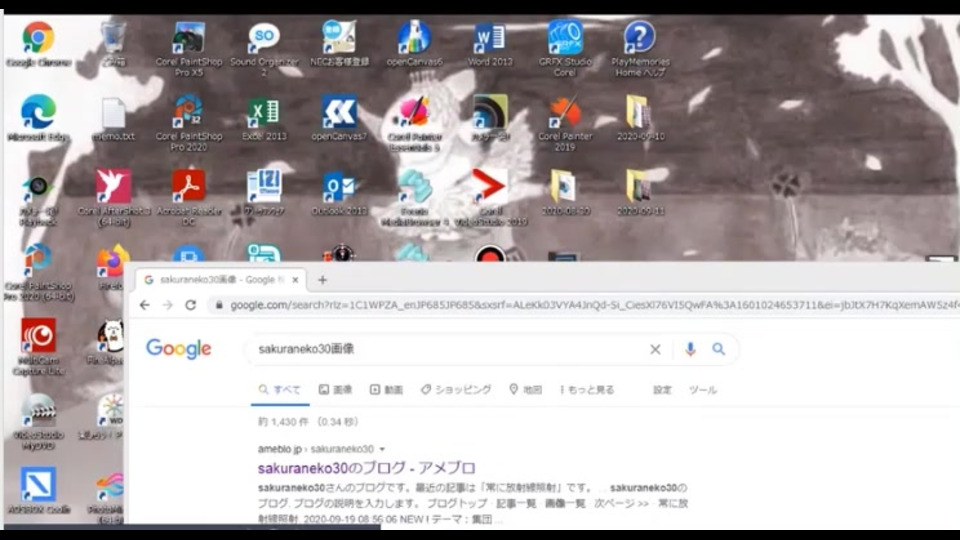The image size is (960, 540).
Task: Open PlayMemories Home help shortcut
Action: point(640,48)
